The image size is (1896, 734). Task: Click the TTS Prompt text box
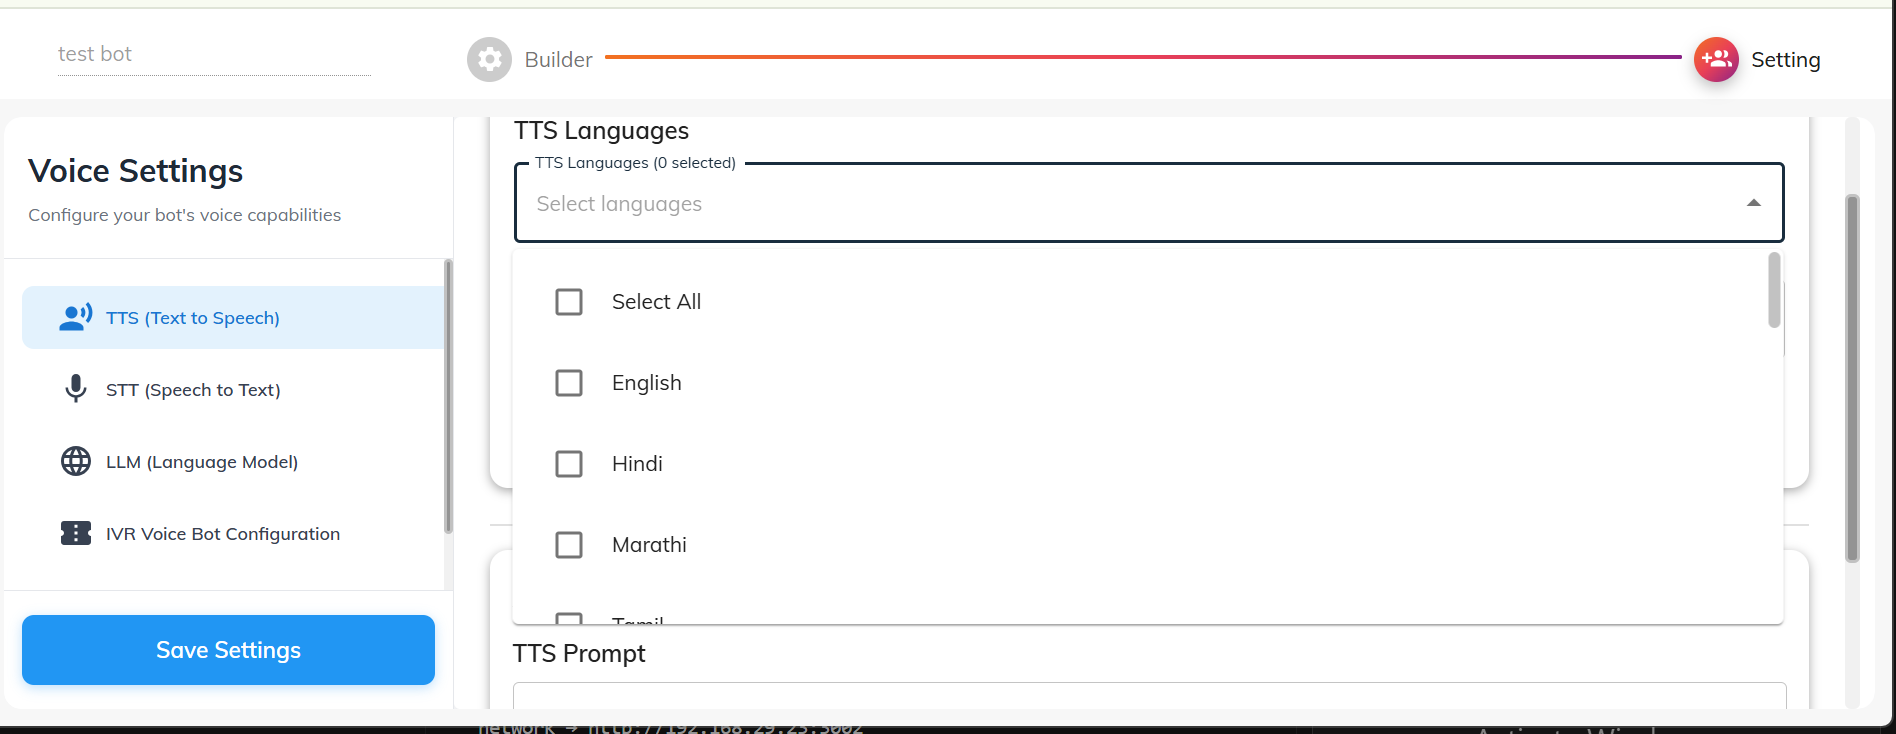1149,696
